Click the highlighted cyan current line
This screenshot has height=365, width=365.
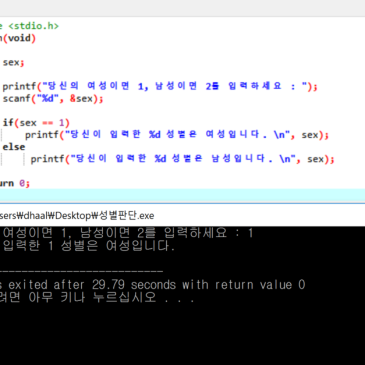click(x=182, y=195)
